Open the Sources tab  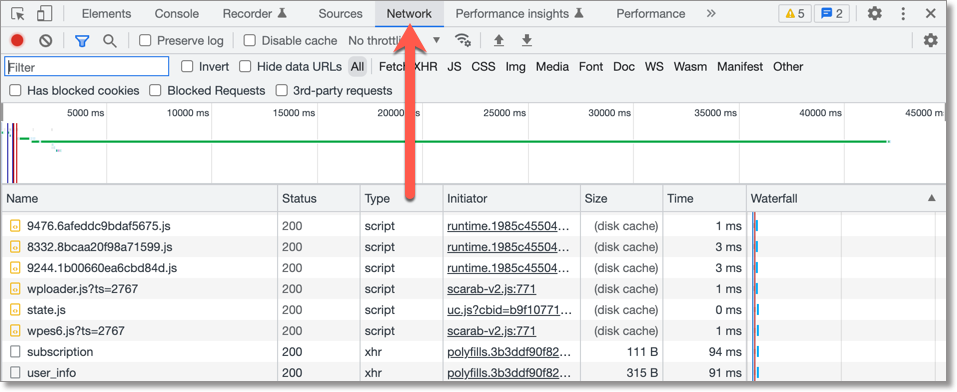[341, 13]
